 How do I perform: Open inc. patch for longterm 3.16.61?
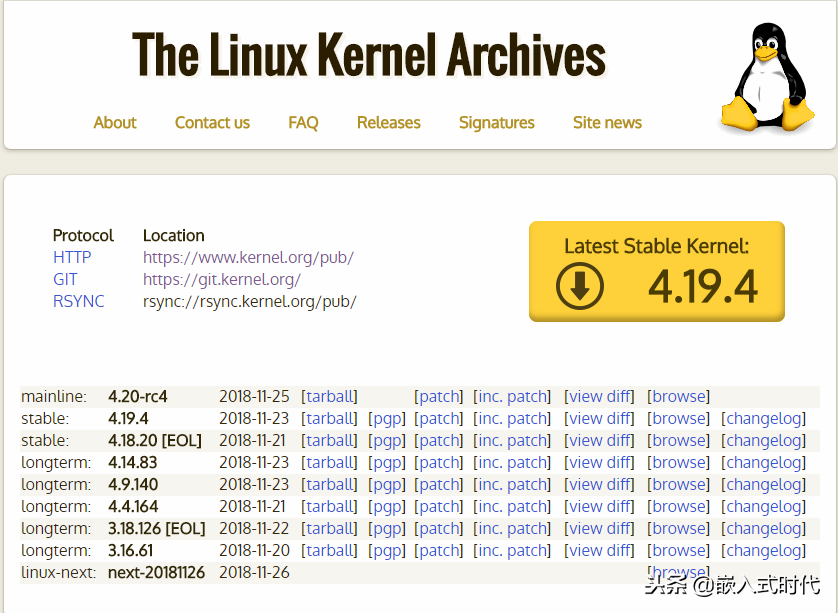click(x=512, y=550)
